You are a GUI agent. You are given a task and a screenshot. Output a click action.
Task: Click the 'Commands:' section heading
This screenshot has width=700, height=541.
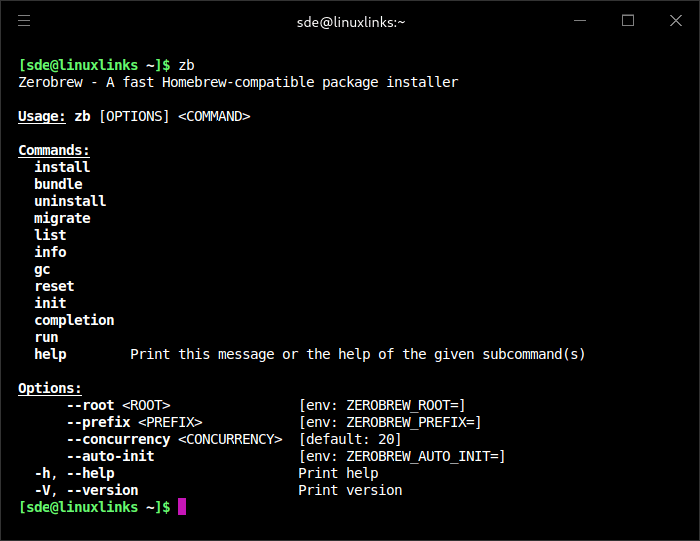tap(54, 150)
